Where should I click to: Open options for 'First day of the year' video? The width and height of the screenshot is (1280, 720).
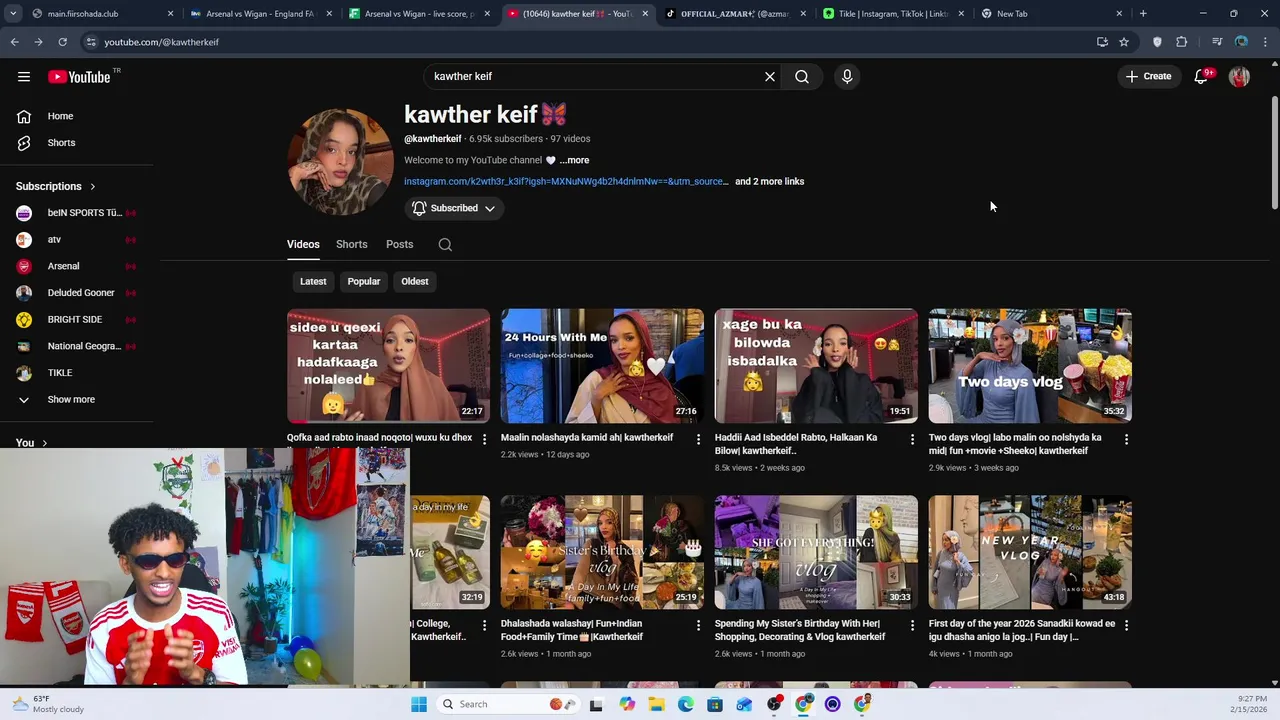pyautogui.click(x=1126, y=625)
